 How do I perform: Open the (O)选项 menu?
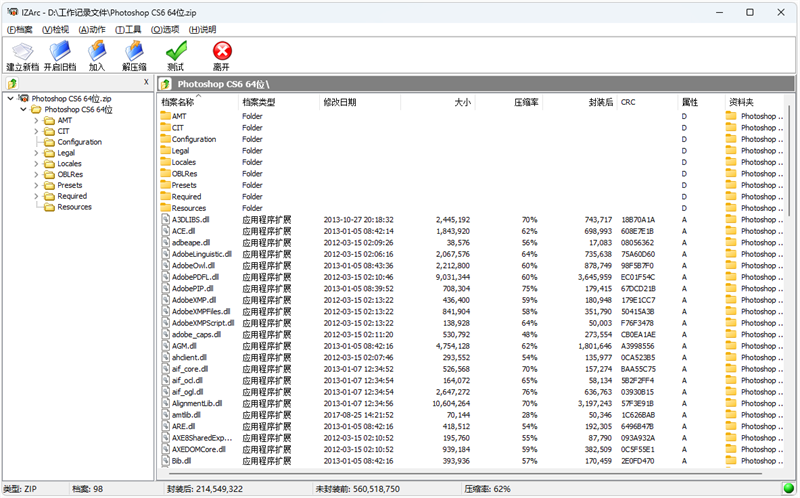coord(165,30)
